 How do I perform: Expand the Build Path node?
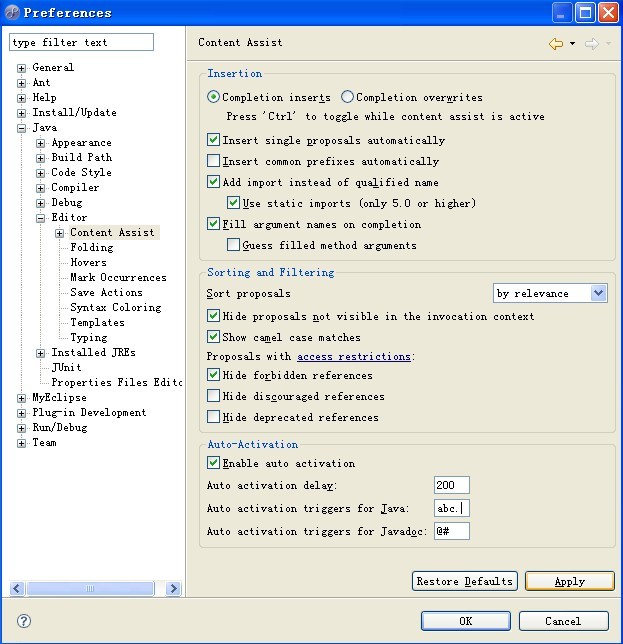click(40, 158)
